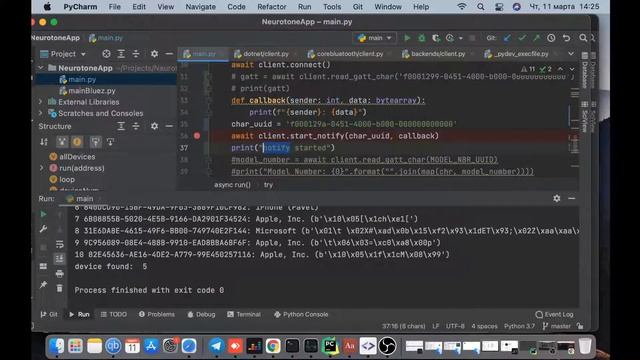Image resolution: width=640 pixels, height=360 pixels.
Task: Open the Python Console tool window
Action: pyautogui.click(x=301, y=314)
